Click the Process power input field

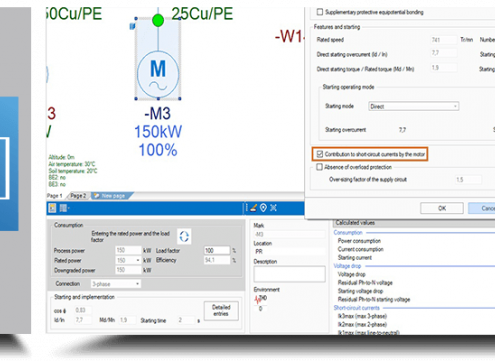click(128, 250)
